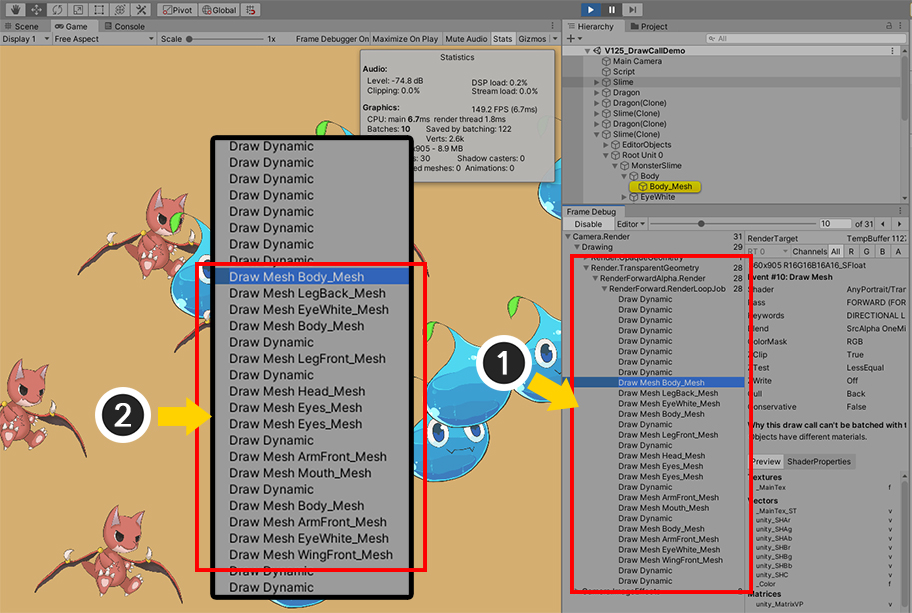Click the Frame Debug event slider
Image resolution: width=912 pixels, height=613 pixels.
pos(733,224)
